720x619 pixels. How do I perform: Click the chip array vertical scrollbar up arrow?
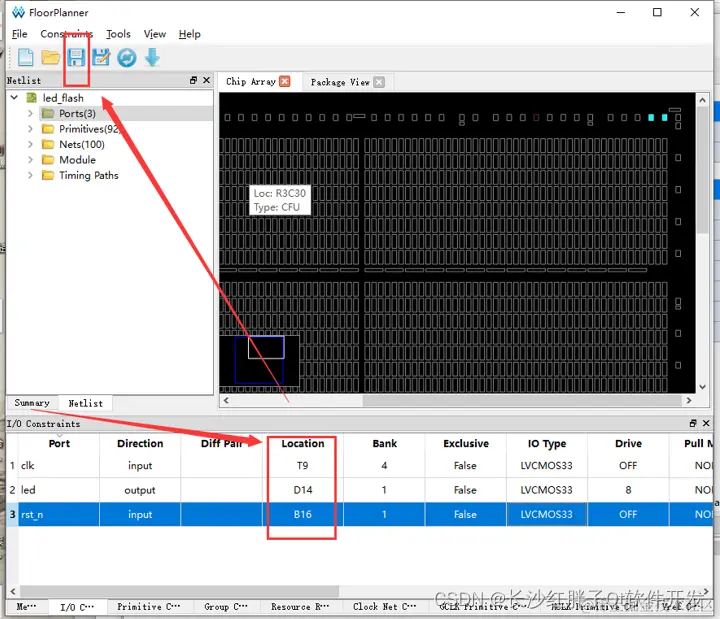(x=703, y=100)
